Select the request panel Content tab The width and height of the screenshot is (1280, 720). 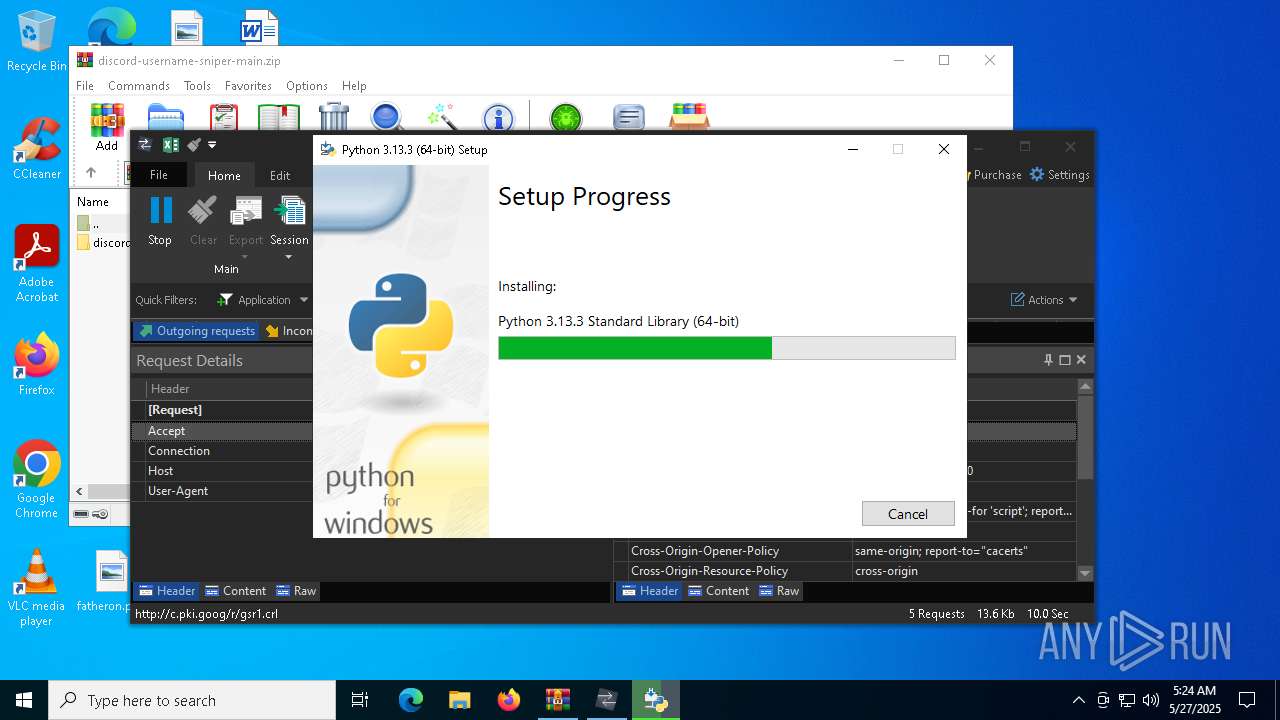(x=236, y=591)
